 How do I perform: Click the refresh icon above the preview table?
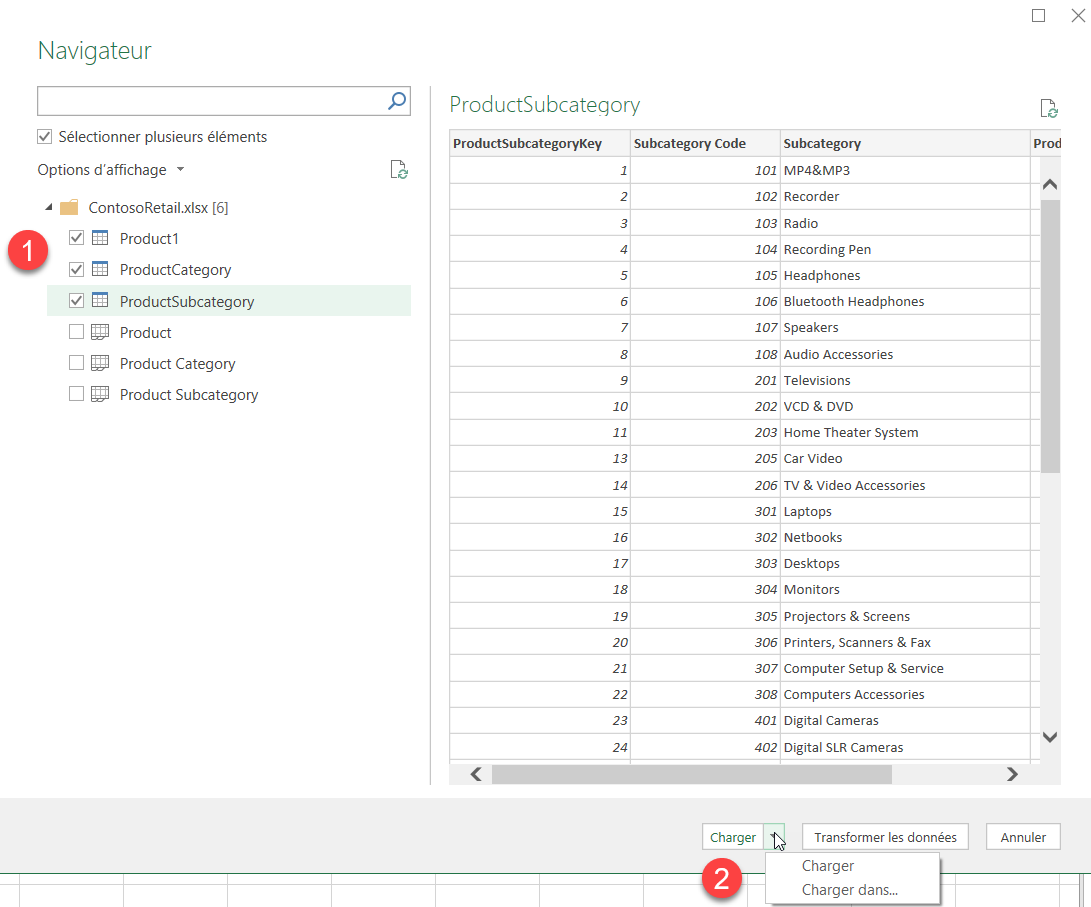[x=1048, y=107]
